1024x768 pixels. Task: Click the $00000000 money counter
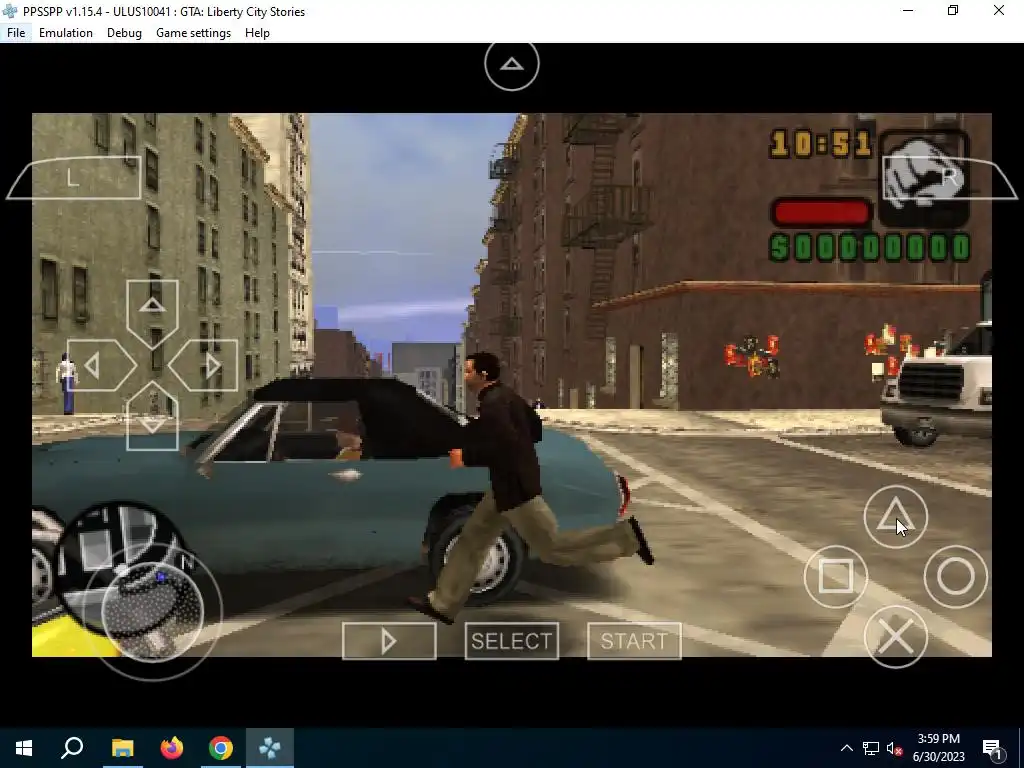point(871,248)
